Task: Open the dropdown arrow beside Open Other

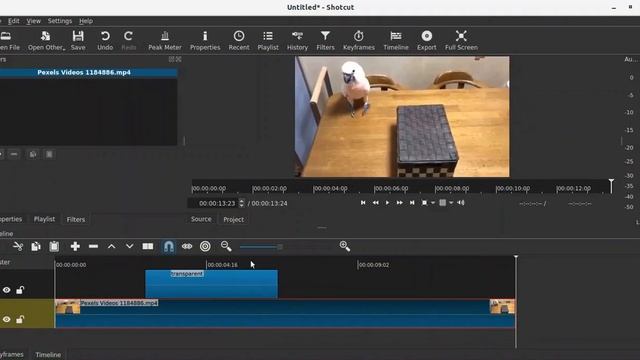Action: (x=64, y=49)
